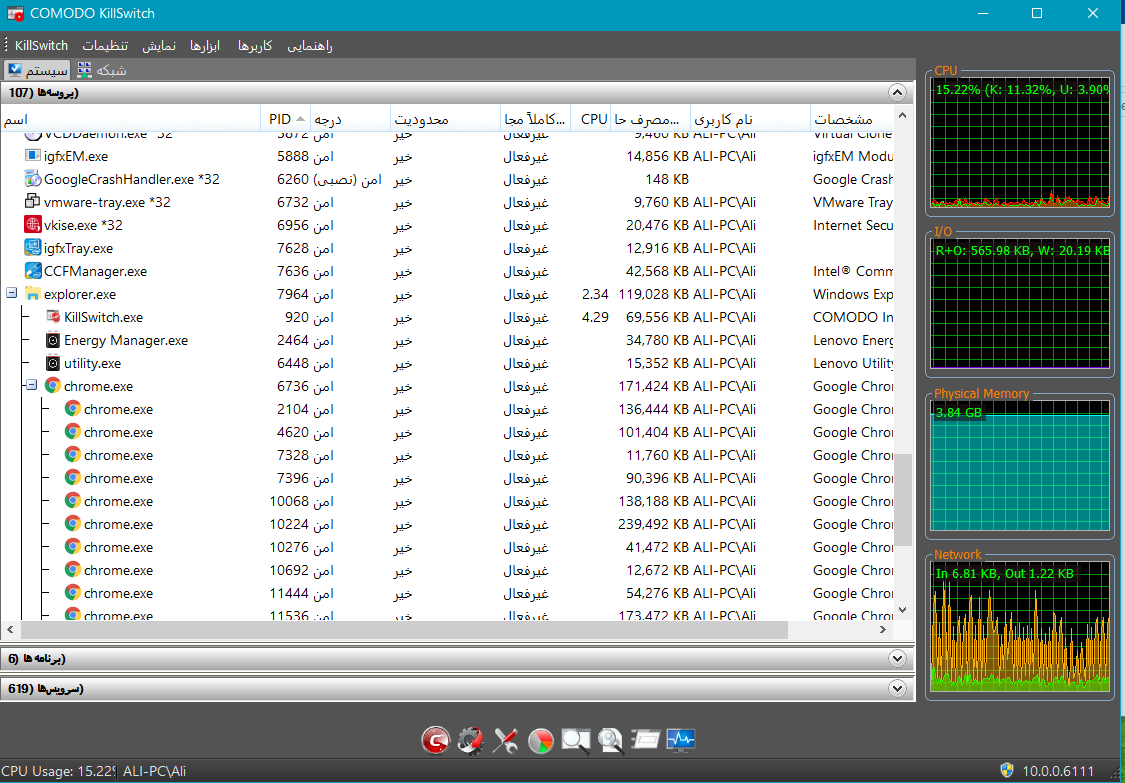Click the igfxTray.exe process icon
Image resolution: width=1125 pixels, height=783 pixels.
click(x=33, y=248)
